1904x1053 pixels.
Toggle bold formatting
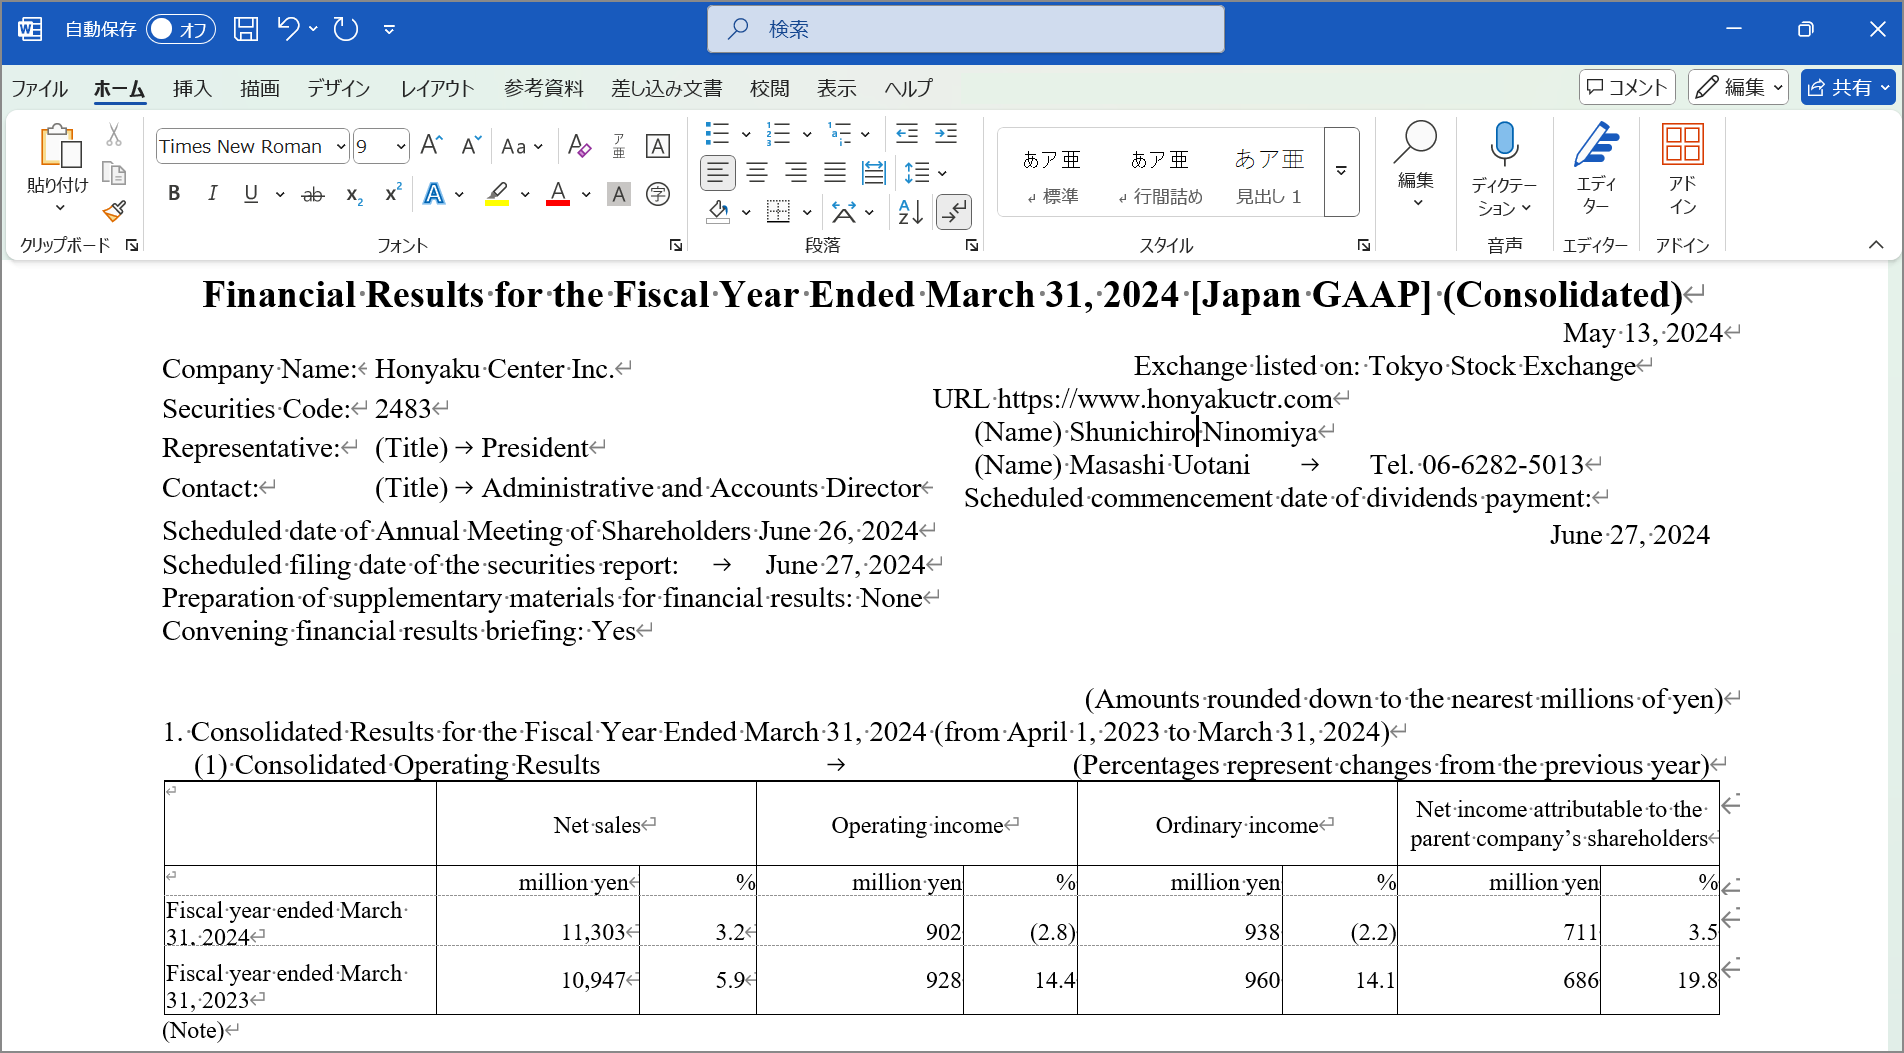click(x=174, y=194)
